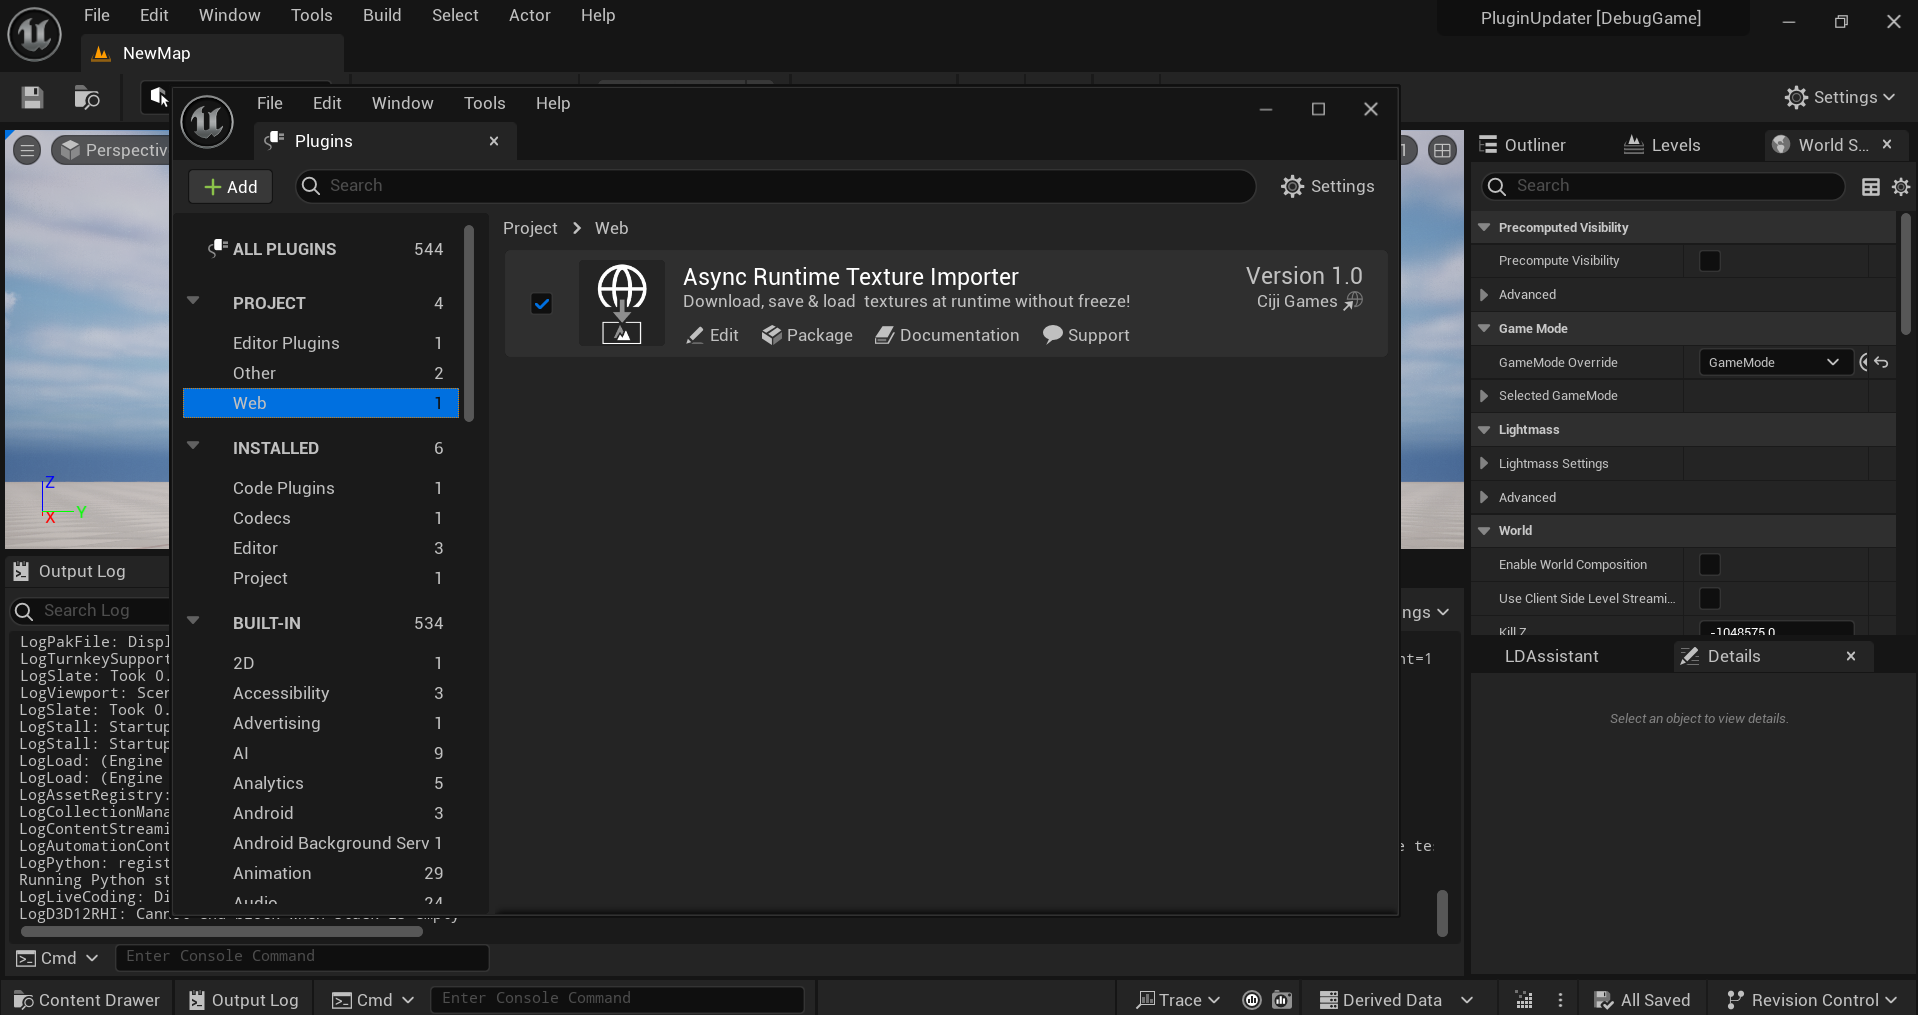The width and height of the screenshot is (1918, 1015).
Task: Open GameMode Override dropdown
Action: click(1775, 362)
